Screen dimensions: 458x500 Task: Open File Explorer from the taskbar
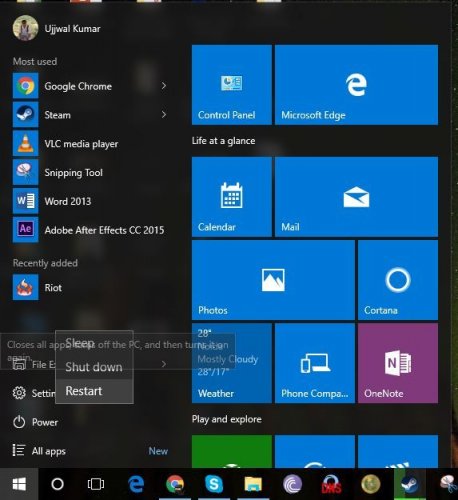coord(253,484)
